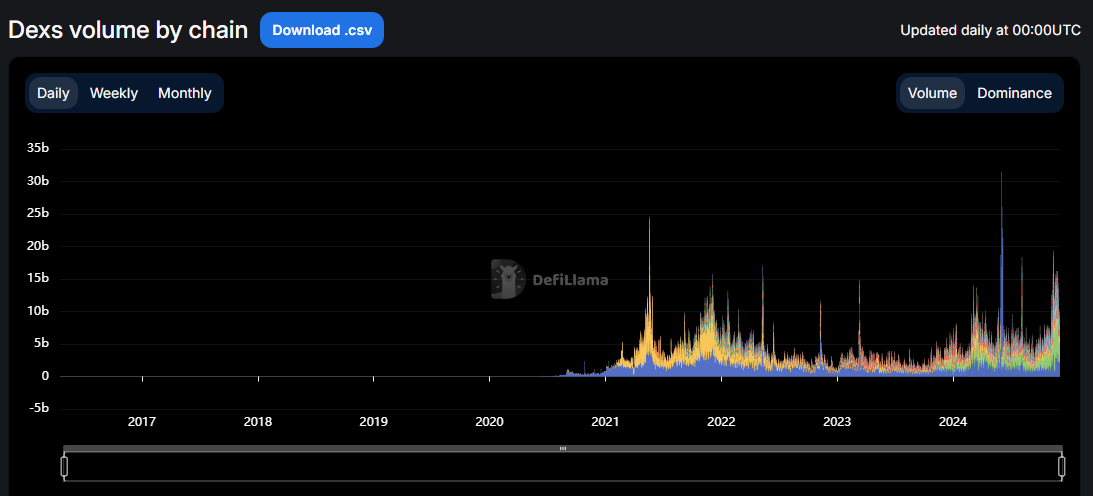Grab the left range slider handle
1093x496 pixels.
coord(64,466)
